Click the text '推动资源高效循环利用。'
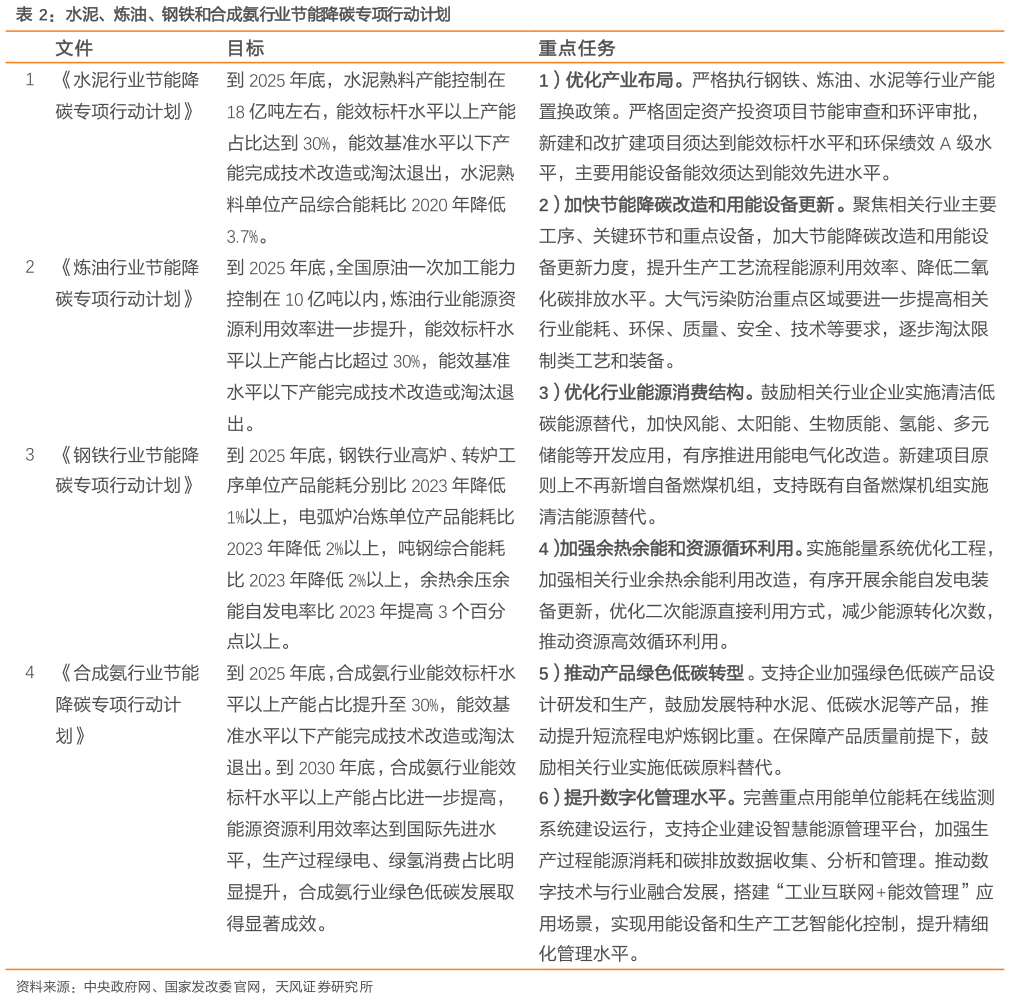1010x999 pixels. [x=634, y=642]
